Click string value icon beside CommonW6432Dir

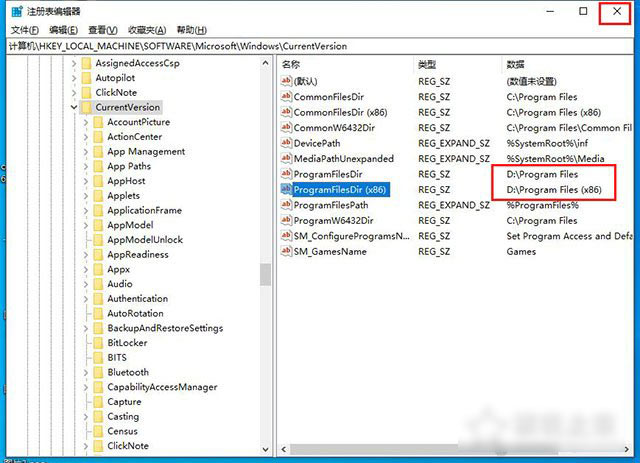click(x=286, y=128)
